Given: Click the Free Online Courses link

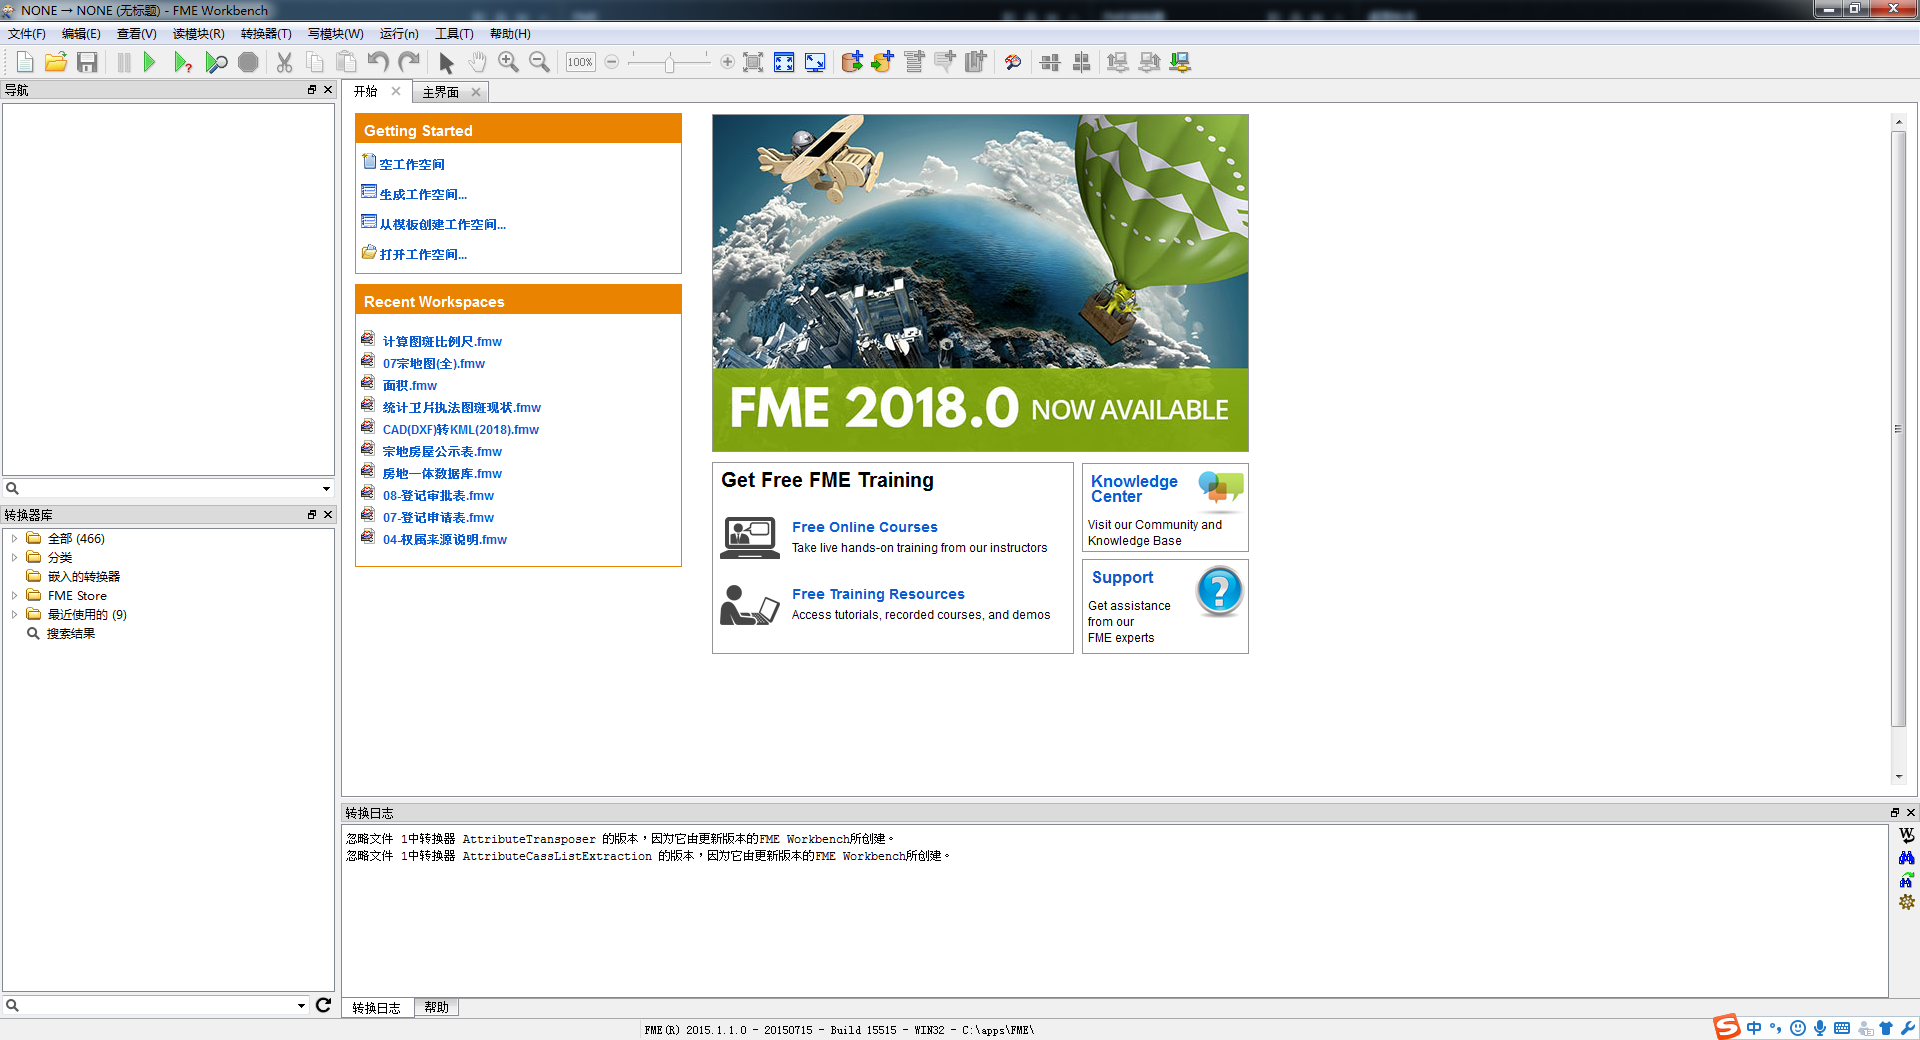Looking at the screenshot, I should point(865,527).
